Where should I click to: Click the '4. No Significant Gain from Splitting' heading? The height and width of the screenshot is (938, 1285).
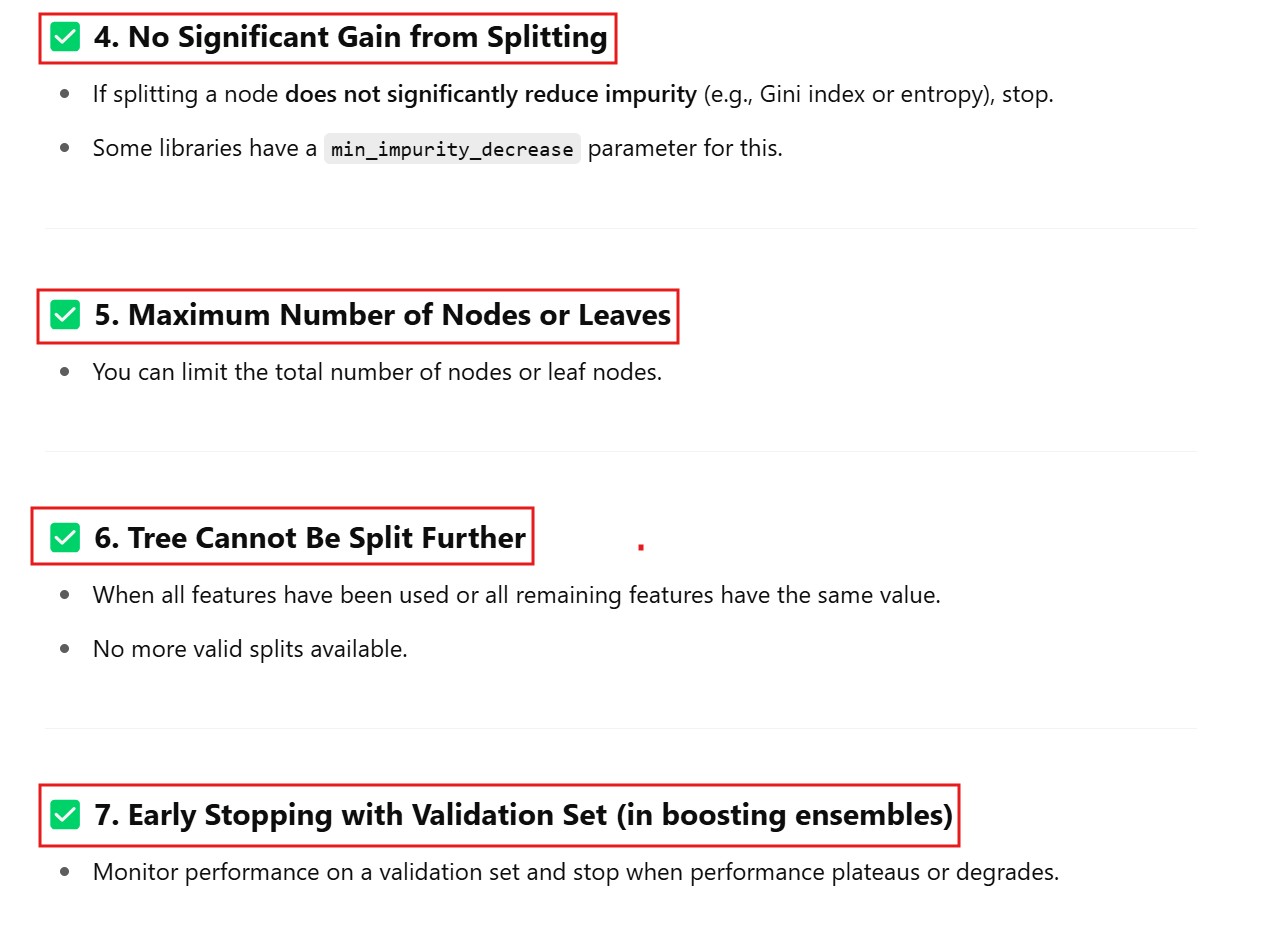click(x=350, y=38)
